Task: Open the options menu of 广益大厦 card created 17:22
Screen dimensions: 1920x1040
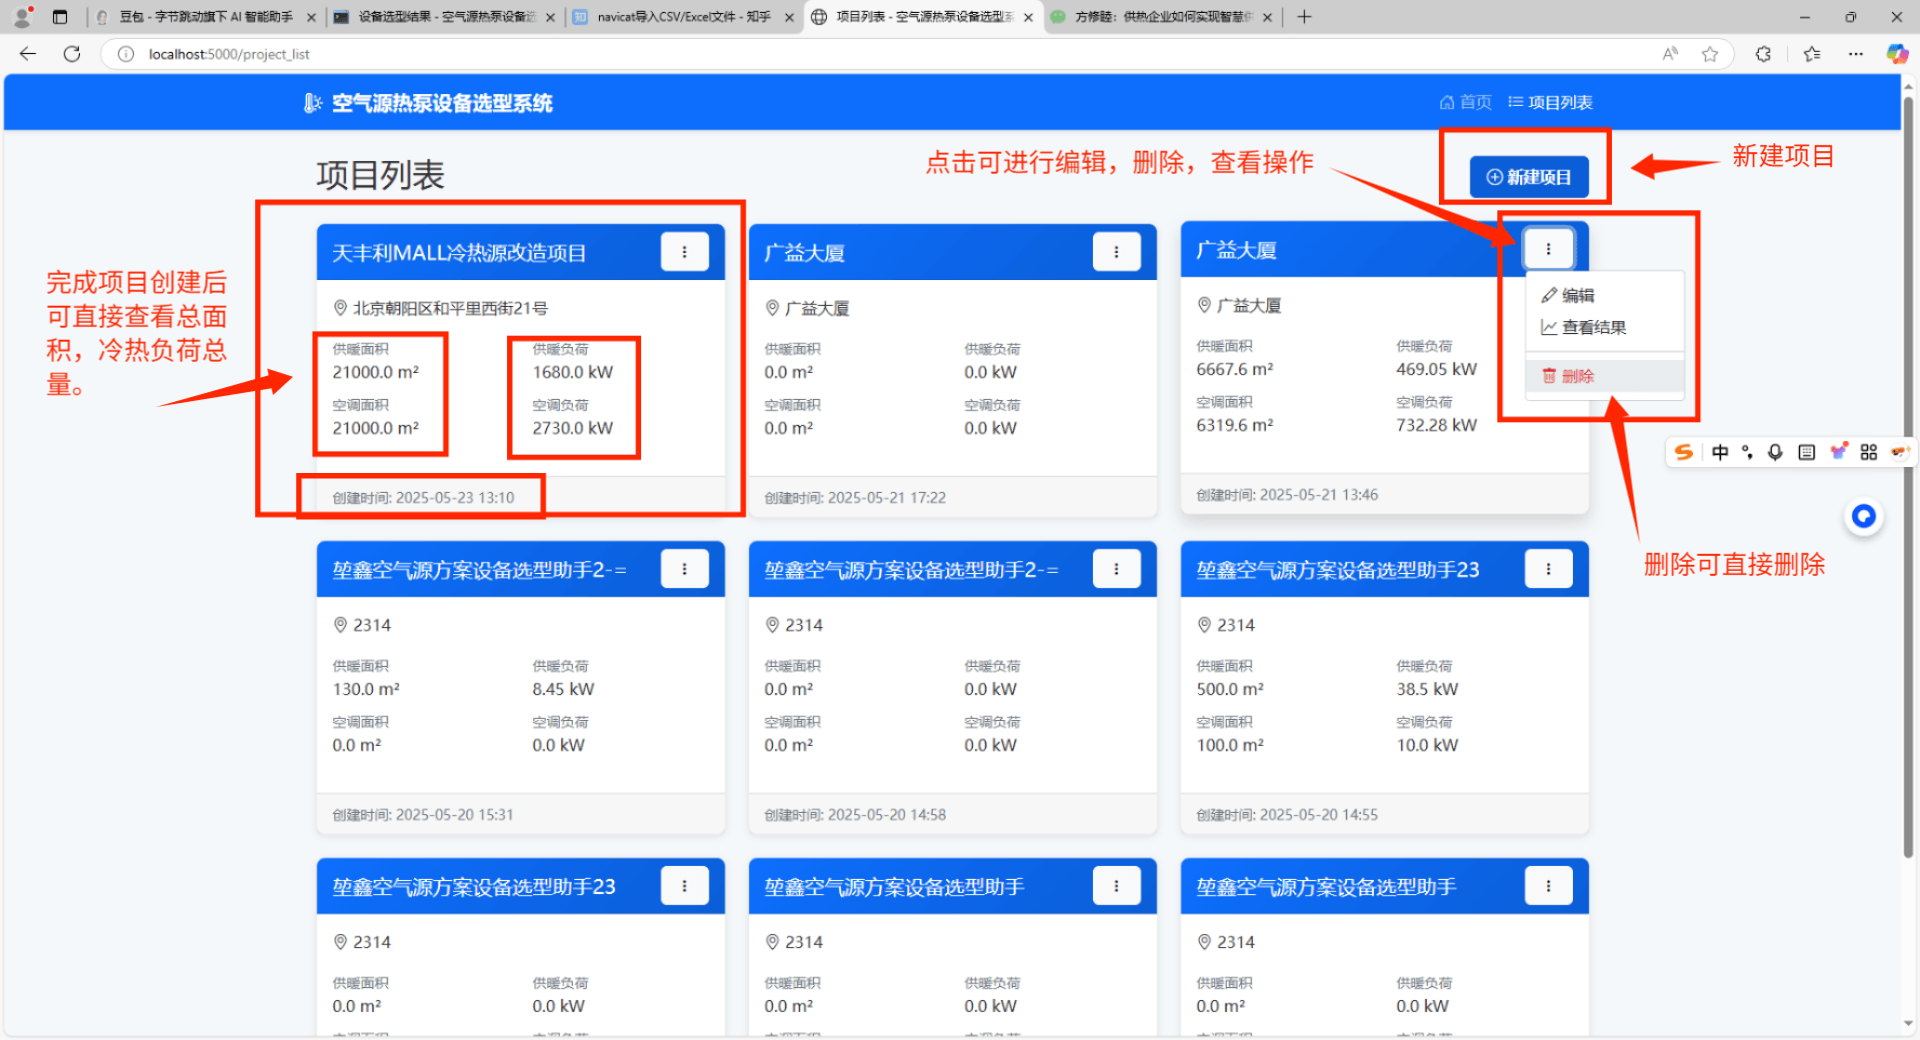Action: coord(1116,252)
